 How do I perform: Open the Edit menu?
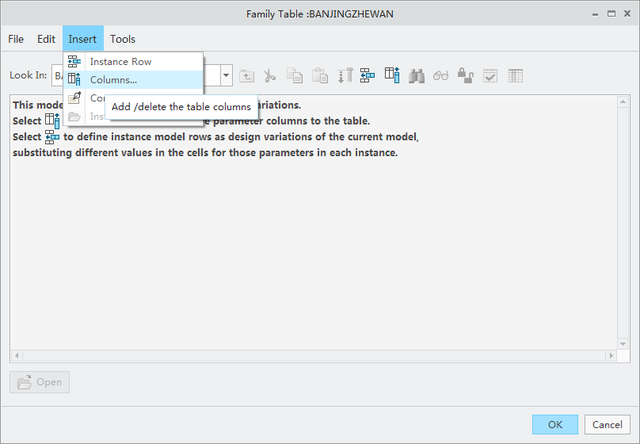click(46, 39)
